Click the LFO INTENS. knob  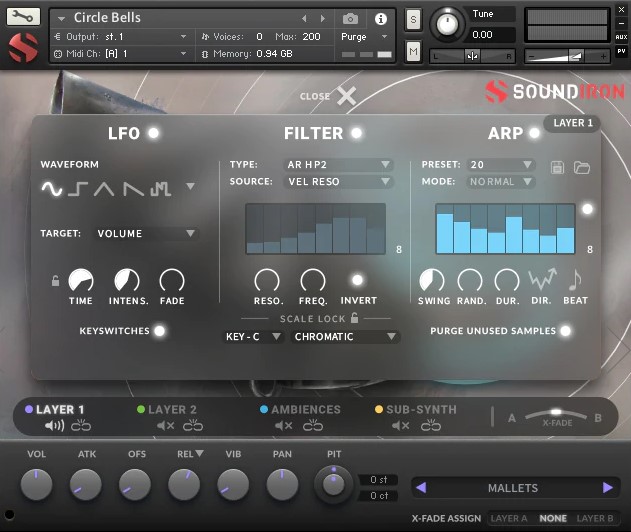pos(127,280)
